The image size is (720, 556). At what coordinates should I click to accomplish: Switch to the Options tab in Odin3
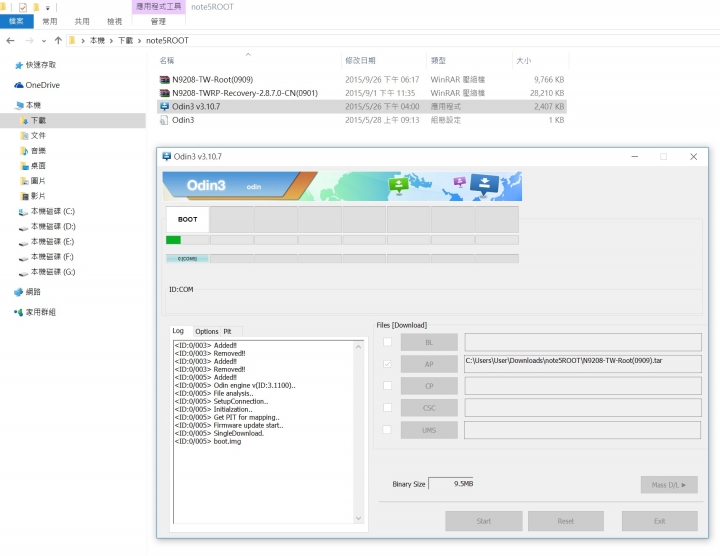[207, 331]
